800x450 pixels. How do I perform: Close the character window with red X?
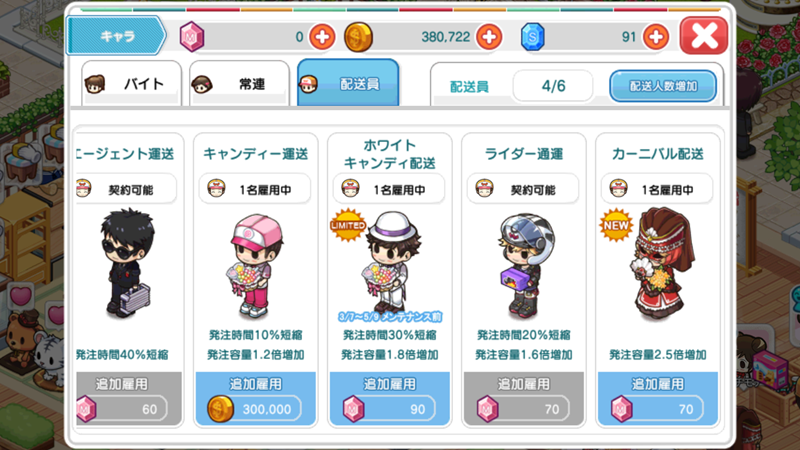[704, 36]
